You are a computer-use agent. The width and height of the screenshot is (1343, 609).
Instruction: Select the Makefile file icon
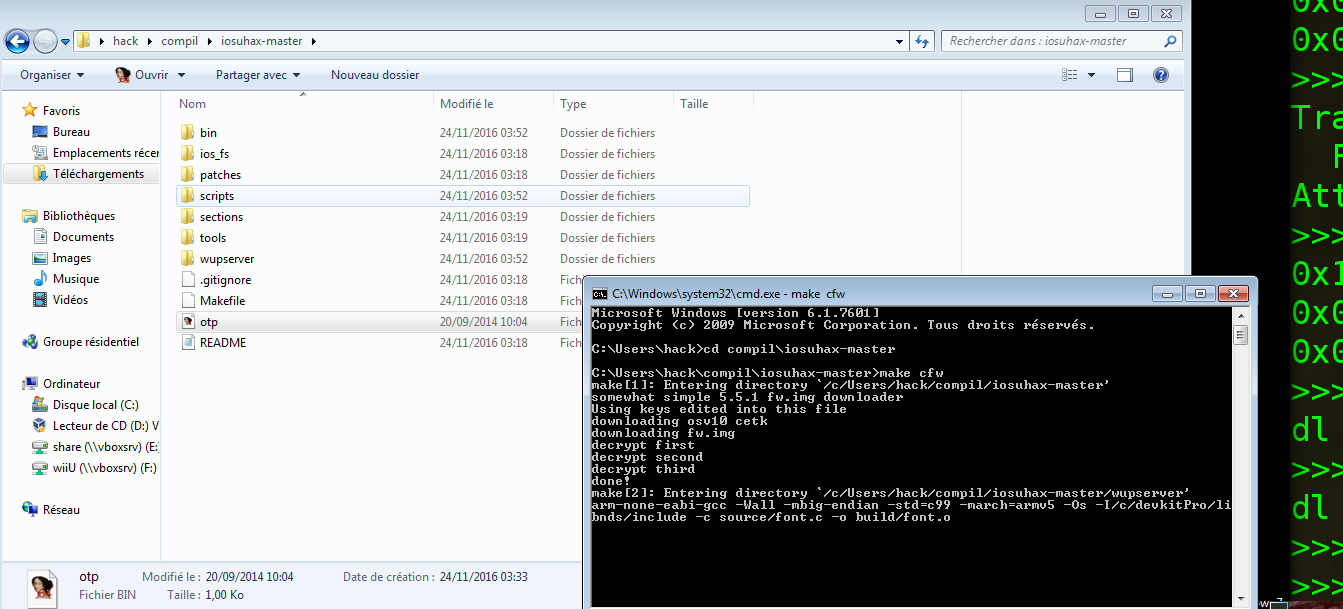coord(187,301)
